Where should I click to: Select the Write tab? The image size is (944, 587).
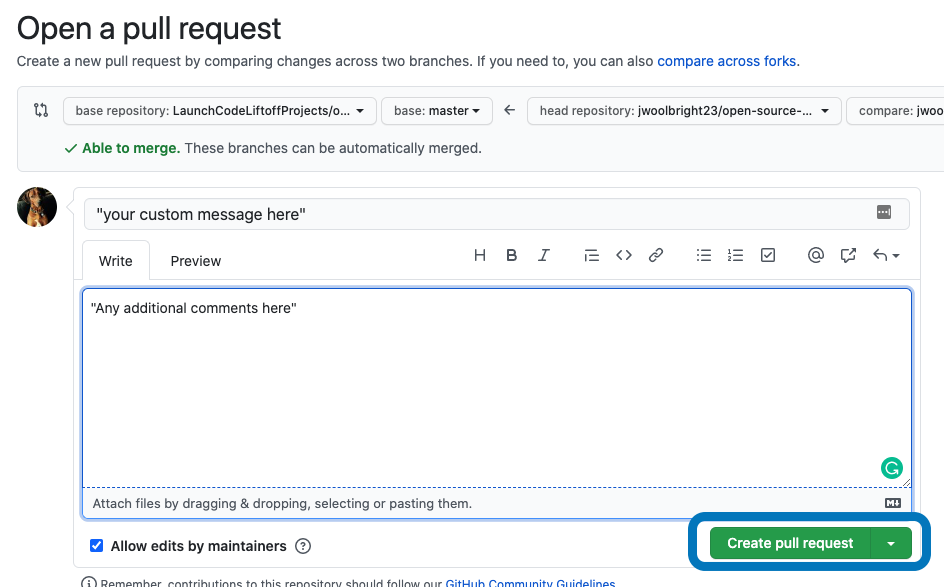(116, 261)
